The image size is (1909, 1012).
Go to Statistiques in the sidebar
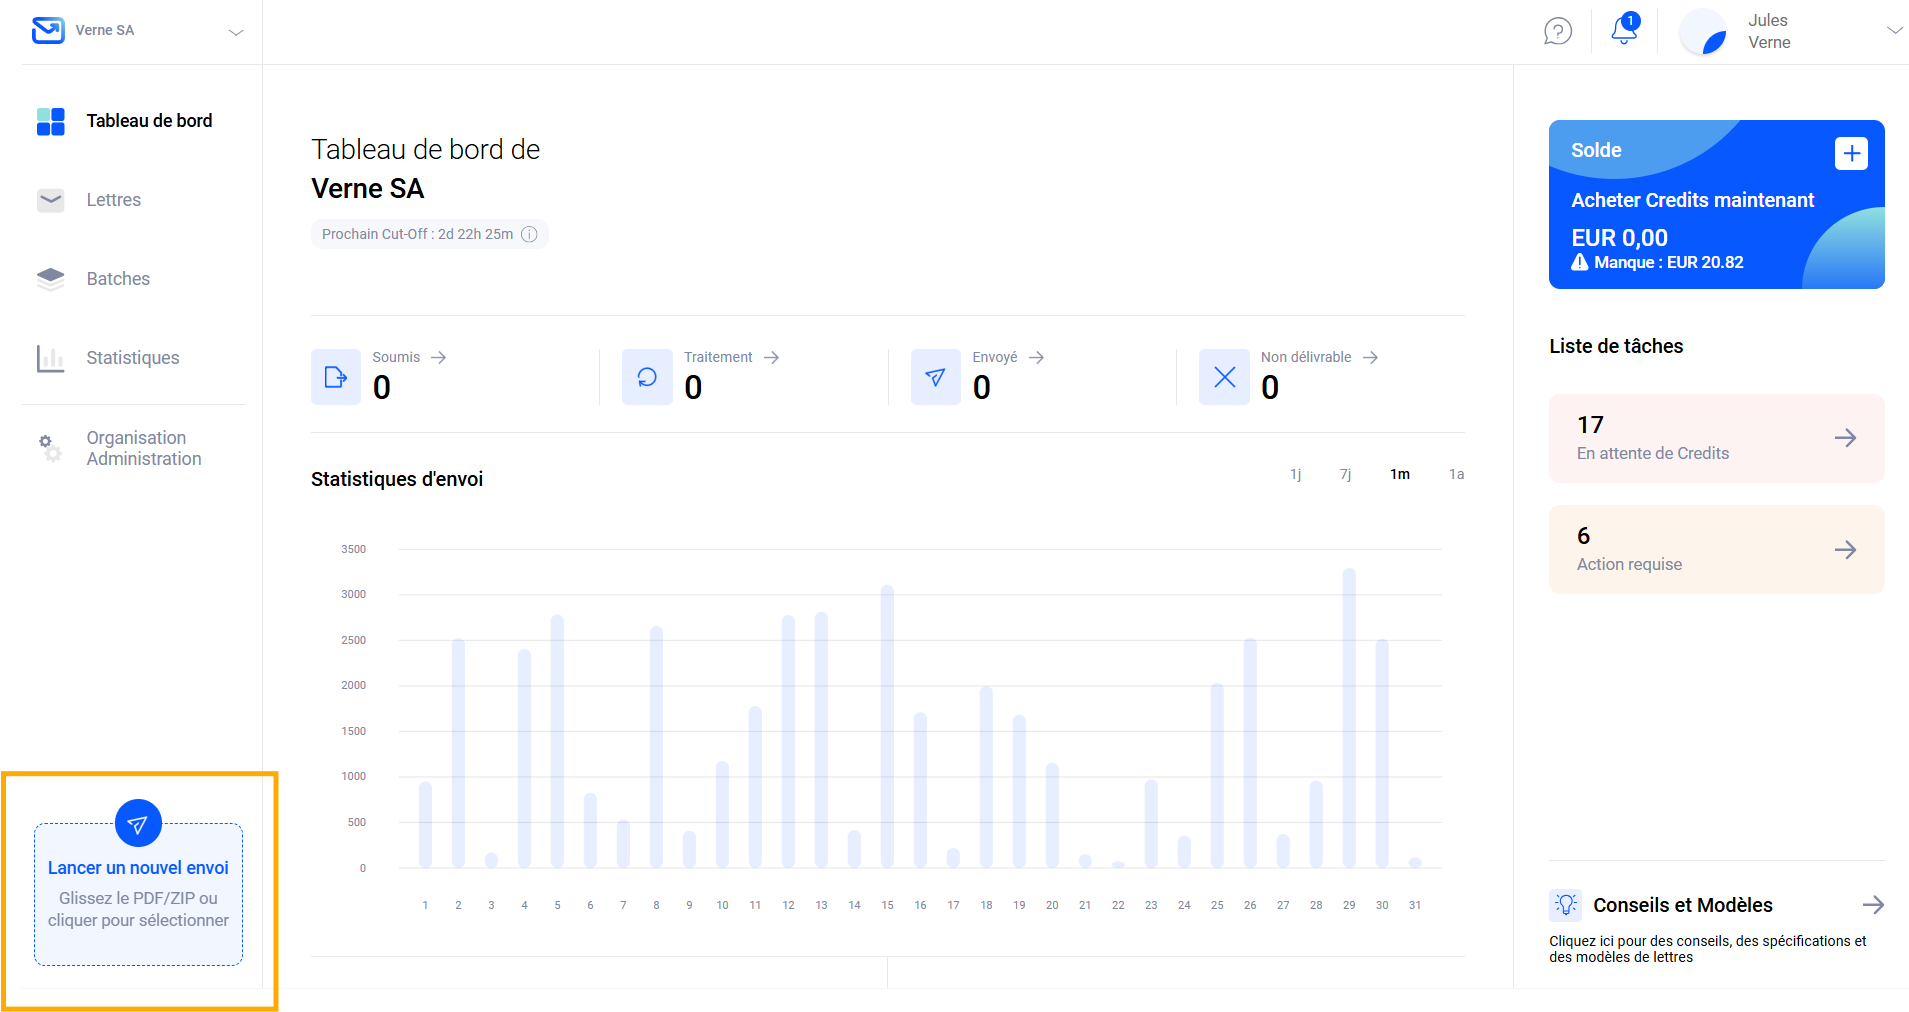click(132, 358)
